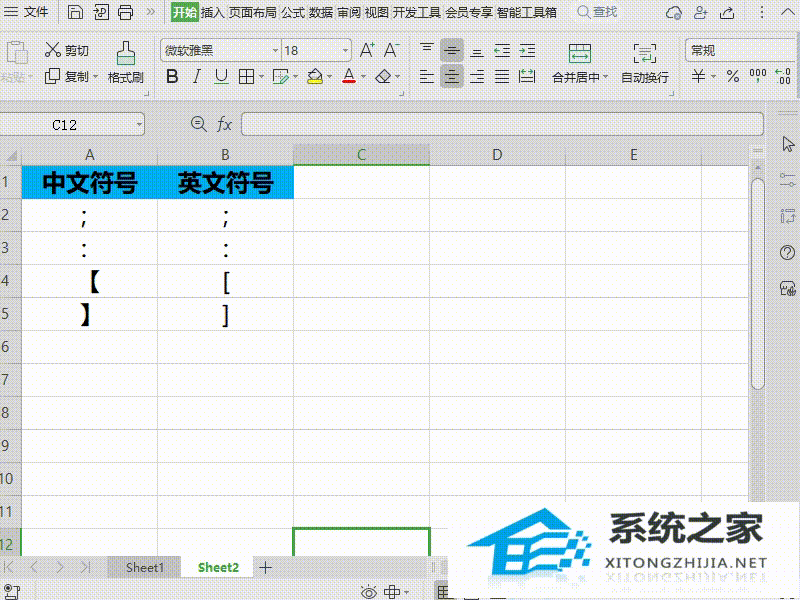Open the 微软雅黑 font name dropdown
The height and width of the screenshot is (600, 800).
coord(276,50)
